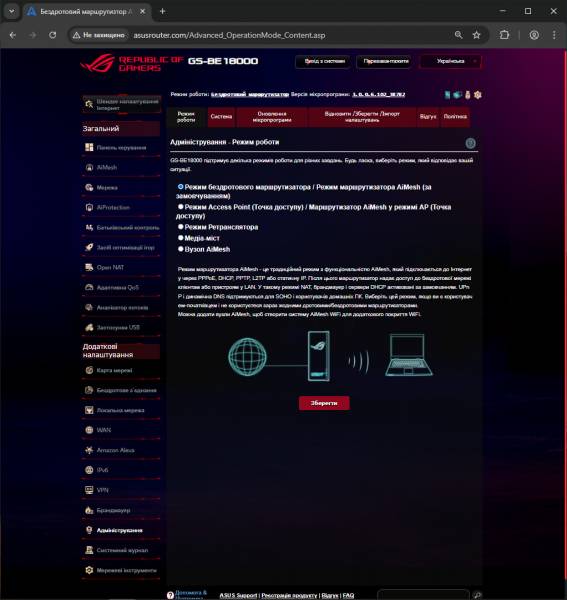
Task: Open the IPv6 sidebar item
Action: click(121, 470)
